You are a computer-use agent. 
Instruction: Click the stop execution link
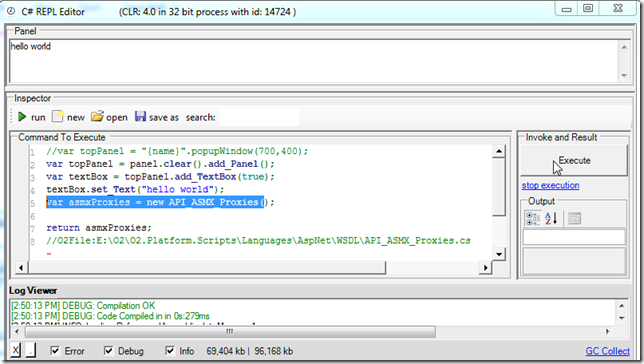pos(550,186)
